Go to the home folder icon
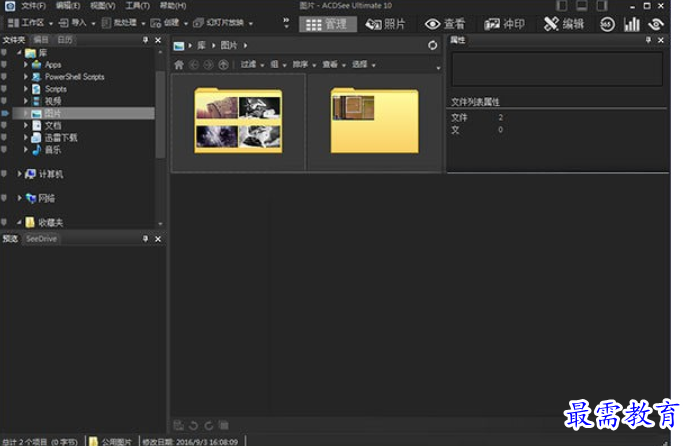Image resolution: width=688 pixels, height=446 pixels. tap(179, 65)
